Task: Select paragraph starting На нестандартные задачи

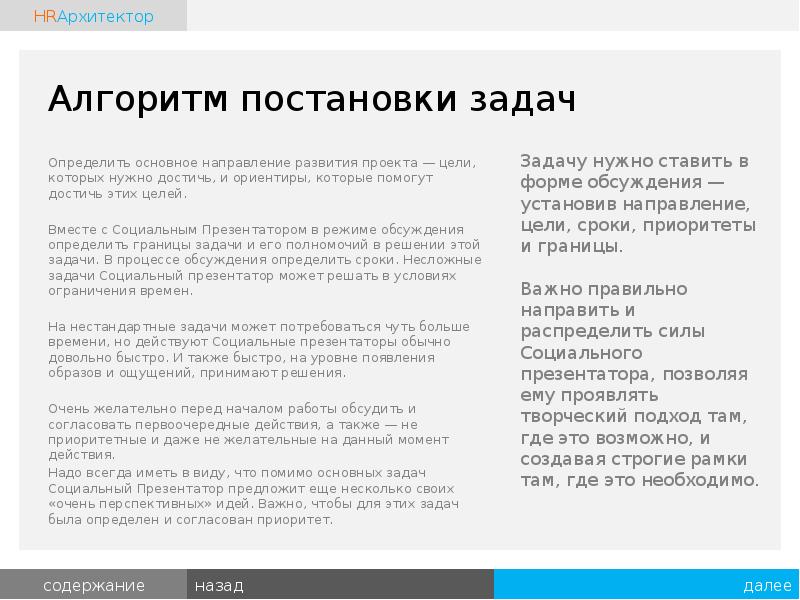Action: [x=259, y=350]
